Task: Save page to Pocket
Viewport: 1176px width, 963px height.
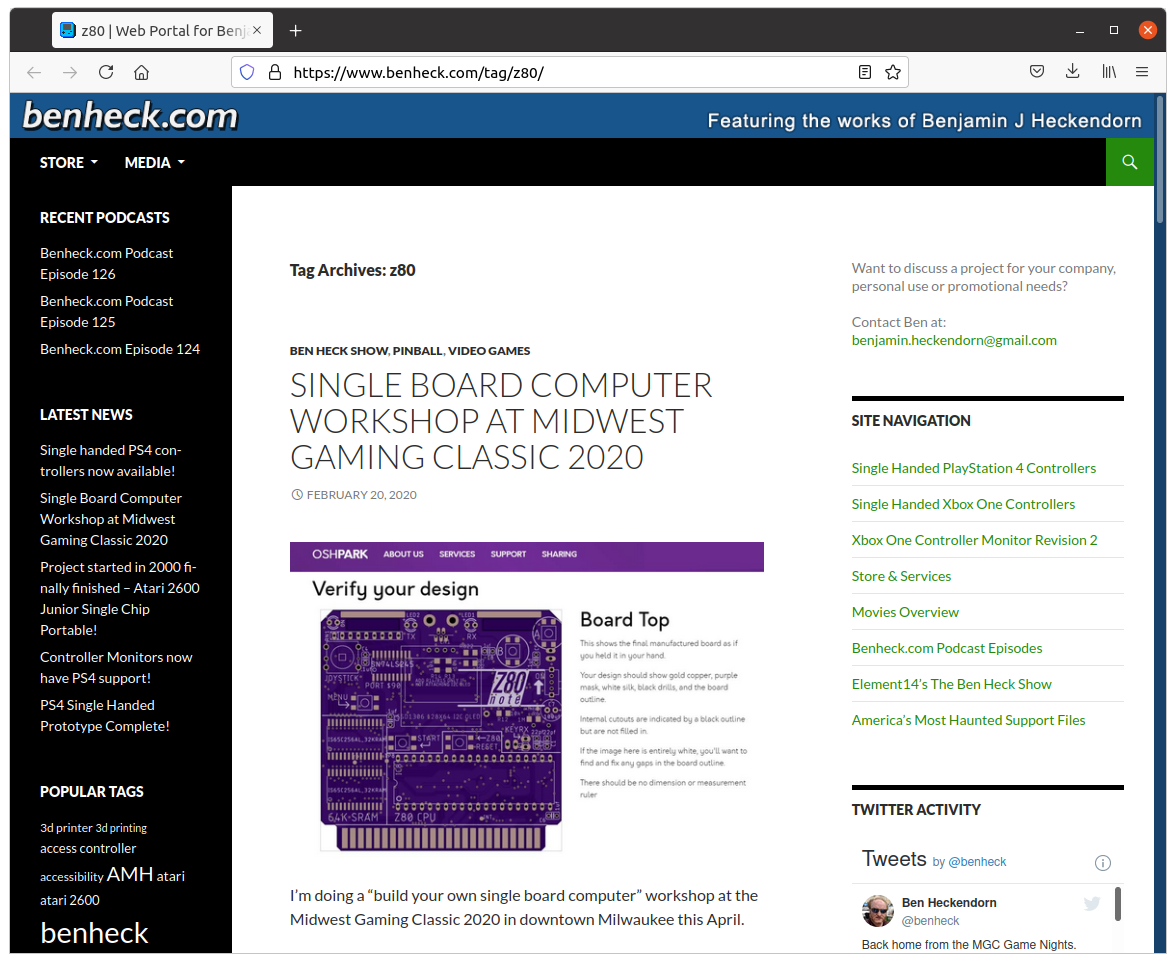Action: pos(1036,72)
